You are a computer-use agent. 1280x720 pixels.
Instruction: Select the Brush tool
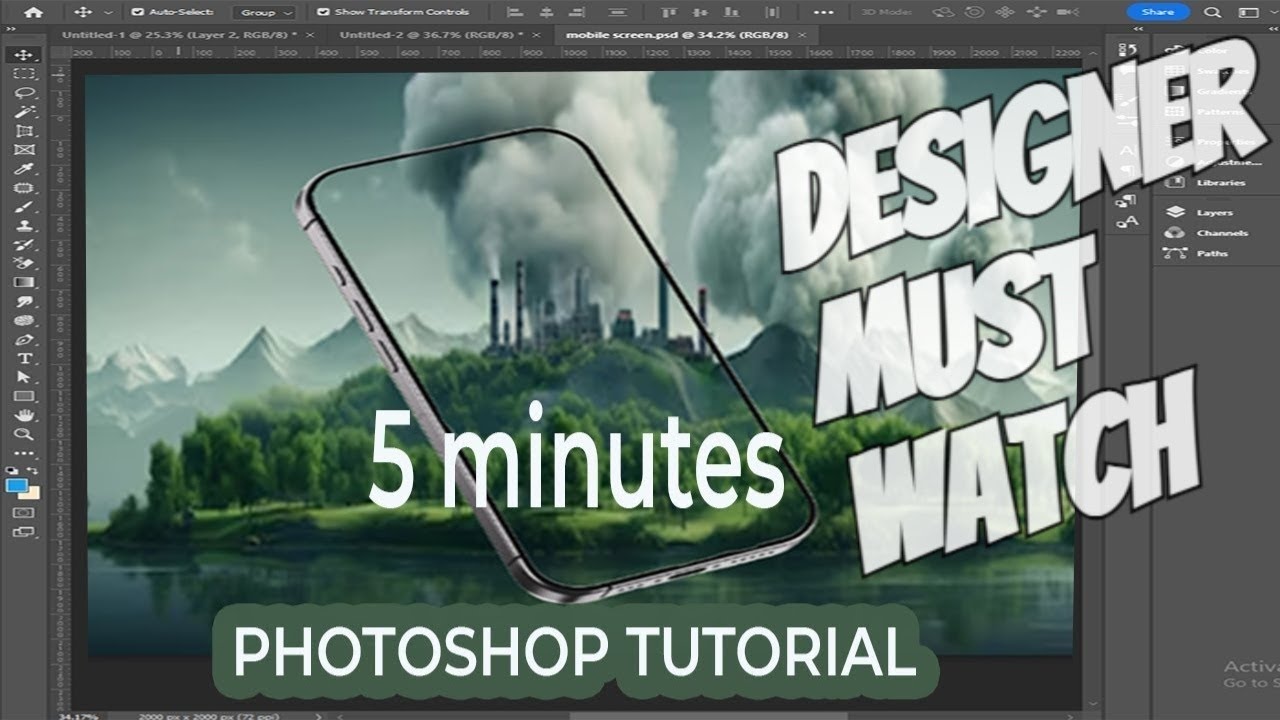tap(25, 206)
